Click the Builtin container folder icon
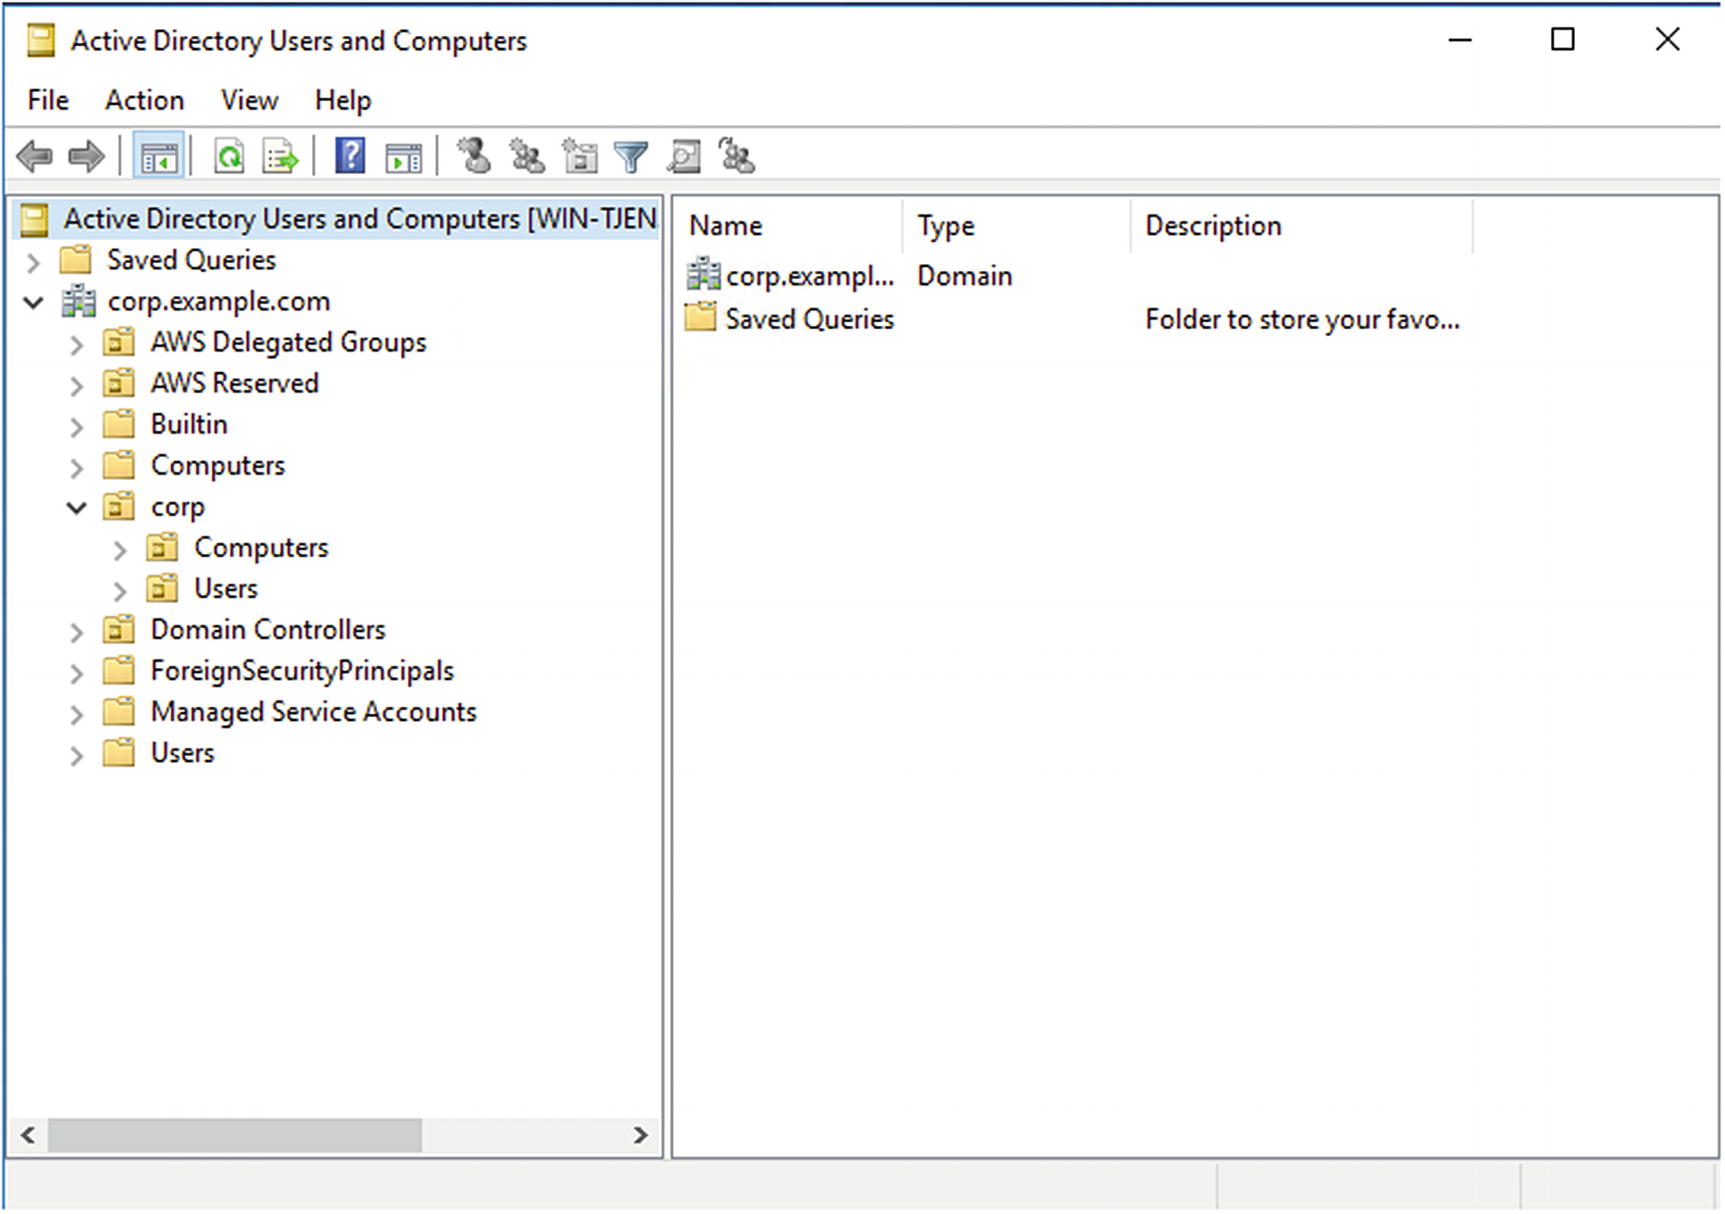The width and height of the screenshot is (1725, 1214). [x=119, y=424]
